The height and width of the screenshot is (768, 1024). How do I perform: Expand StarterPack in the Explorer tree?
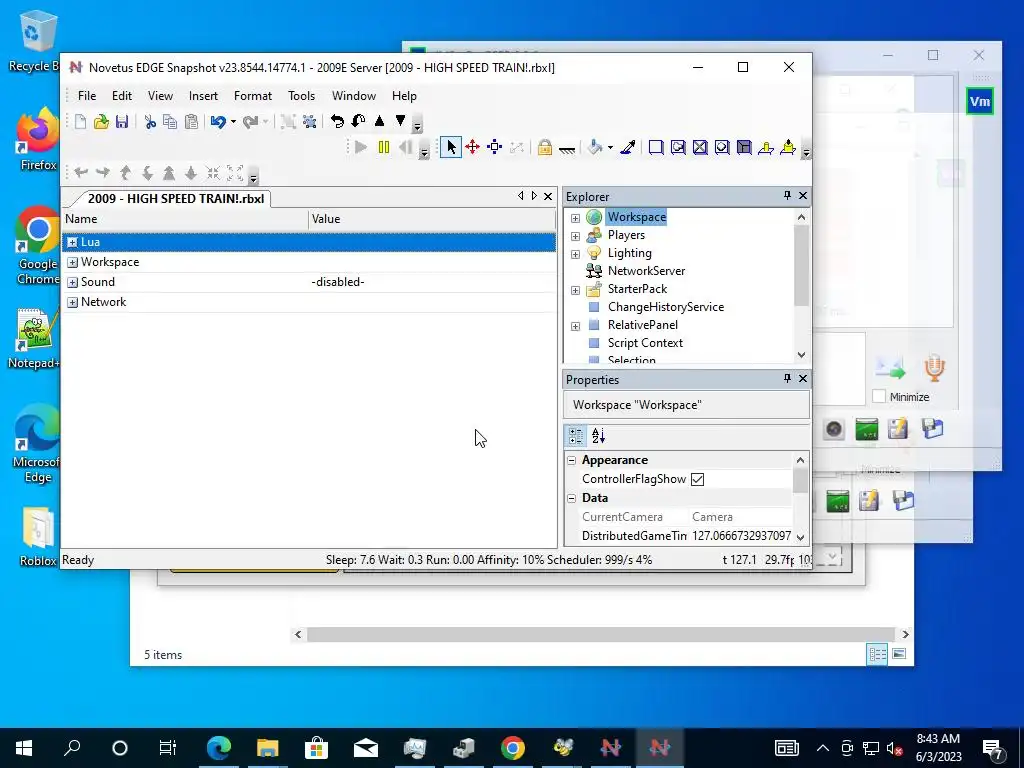pos(575,290)
